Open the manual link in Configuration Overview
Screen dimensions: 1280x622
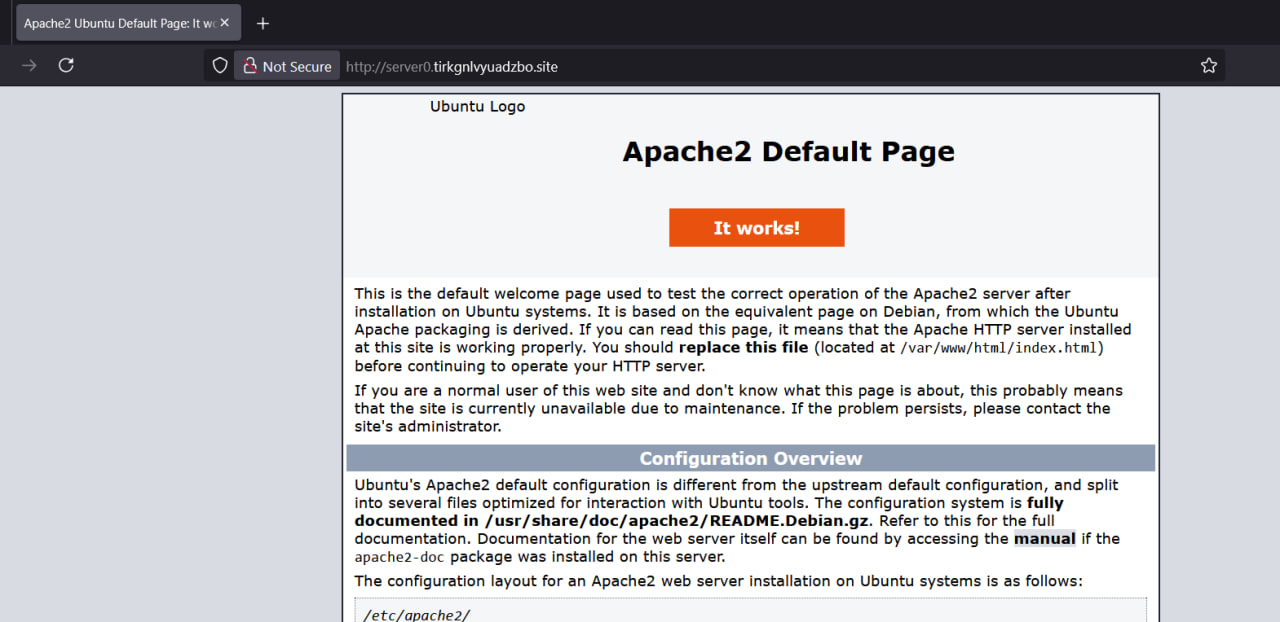(1044, 539)
